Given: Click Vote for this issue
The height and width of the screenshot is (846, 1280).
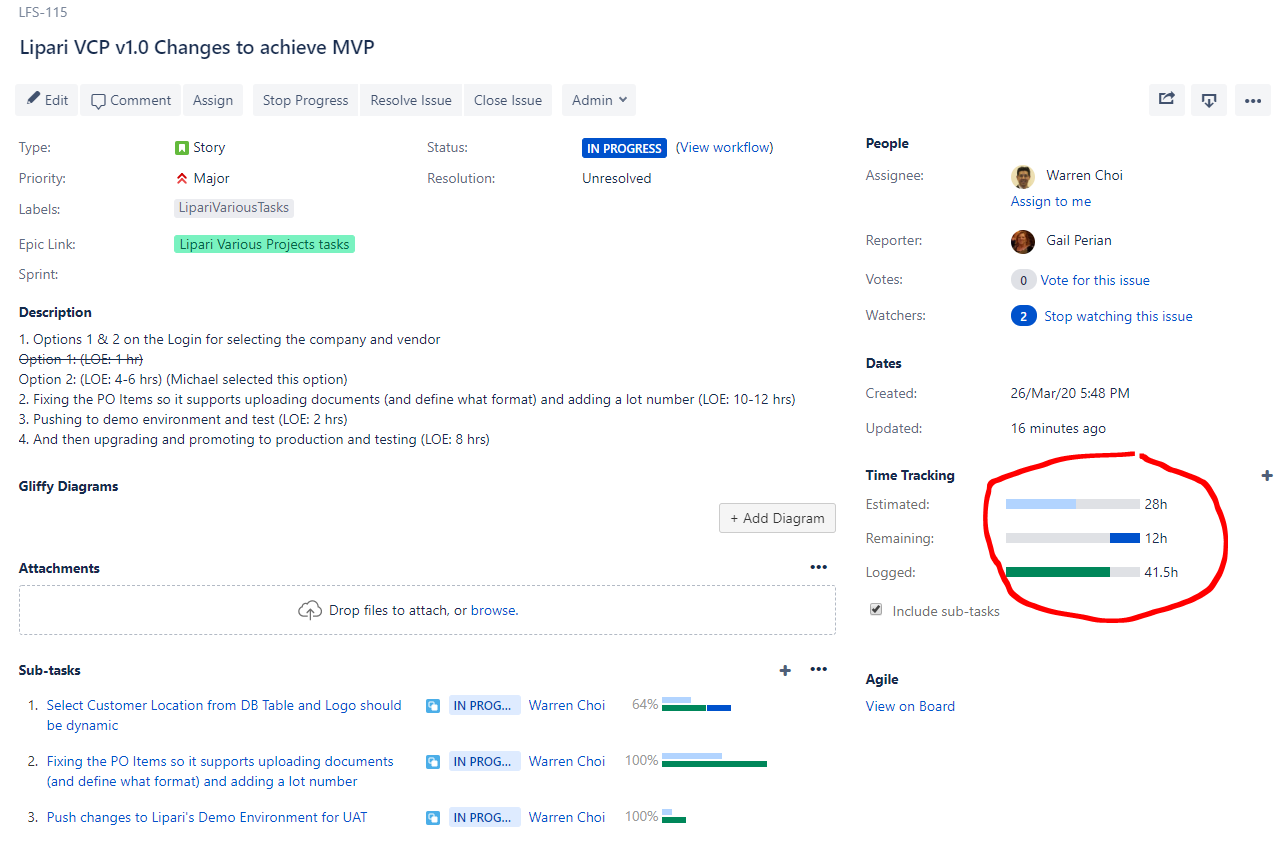Looking at the screenshot, I should [1095, 280].
